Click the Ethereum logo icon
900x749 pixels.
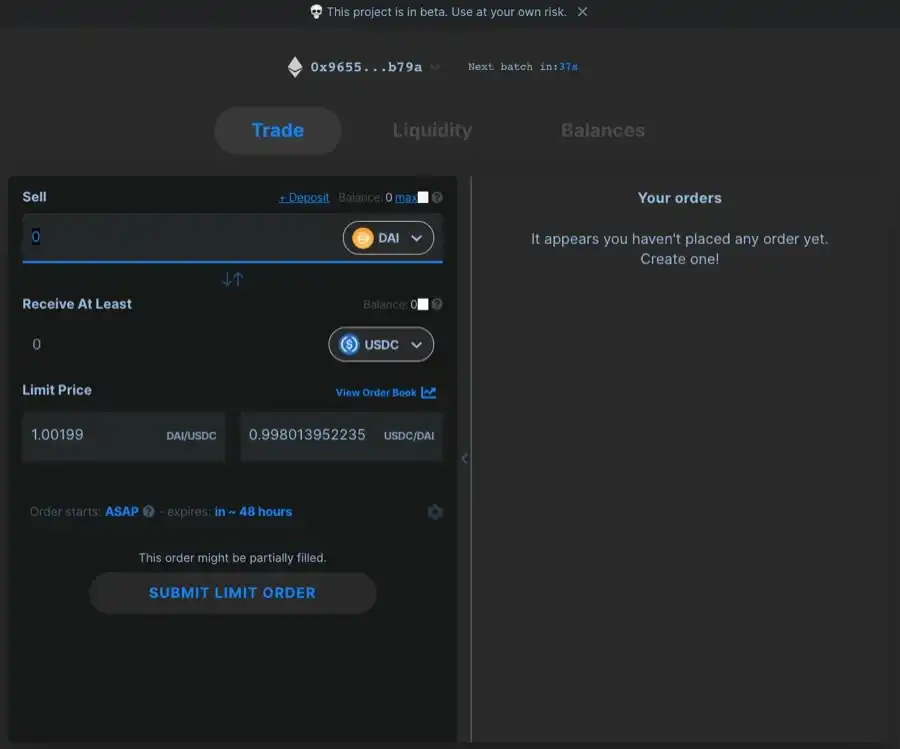click(x=295, y=67)
